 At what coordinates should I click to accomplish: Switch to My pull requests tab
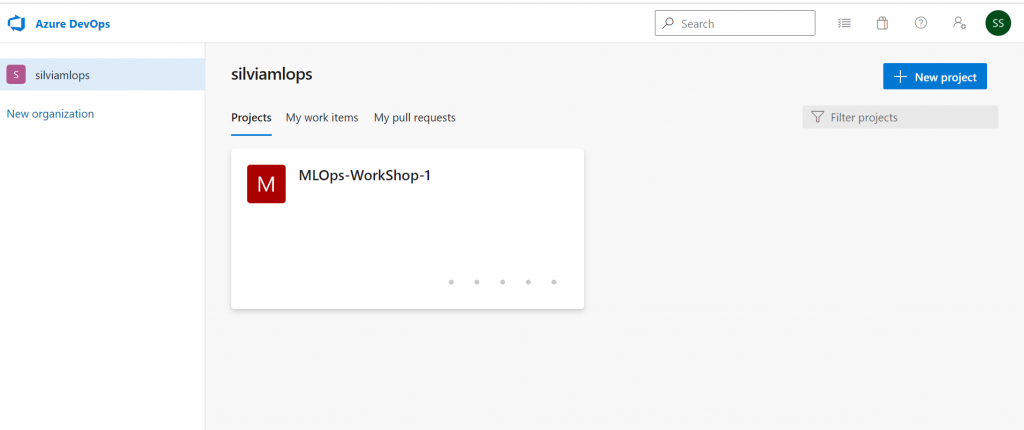415,118
